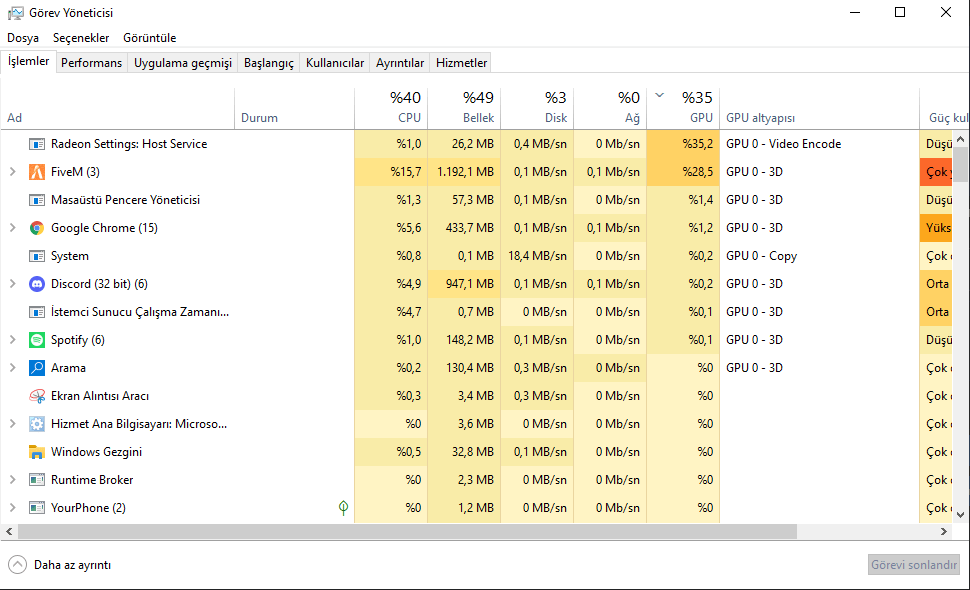Expand the Hizmet Ana Bilgisayarı process group
Image resolution: width=970 pixels, height=590 pixels.
click(12, 424)
